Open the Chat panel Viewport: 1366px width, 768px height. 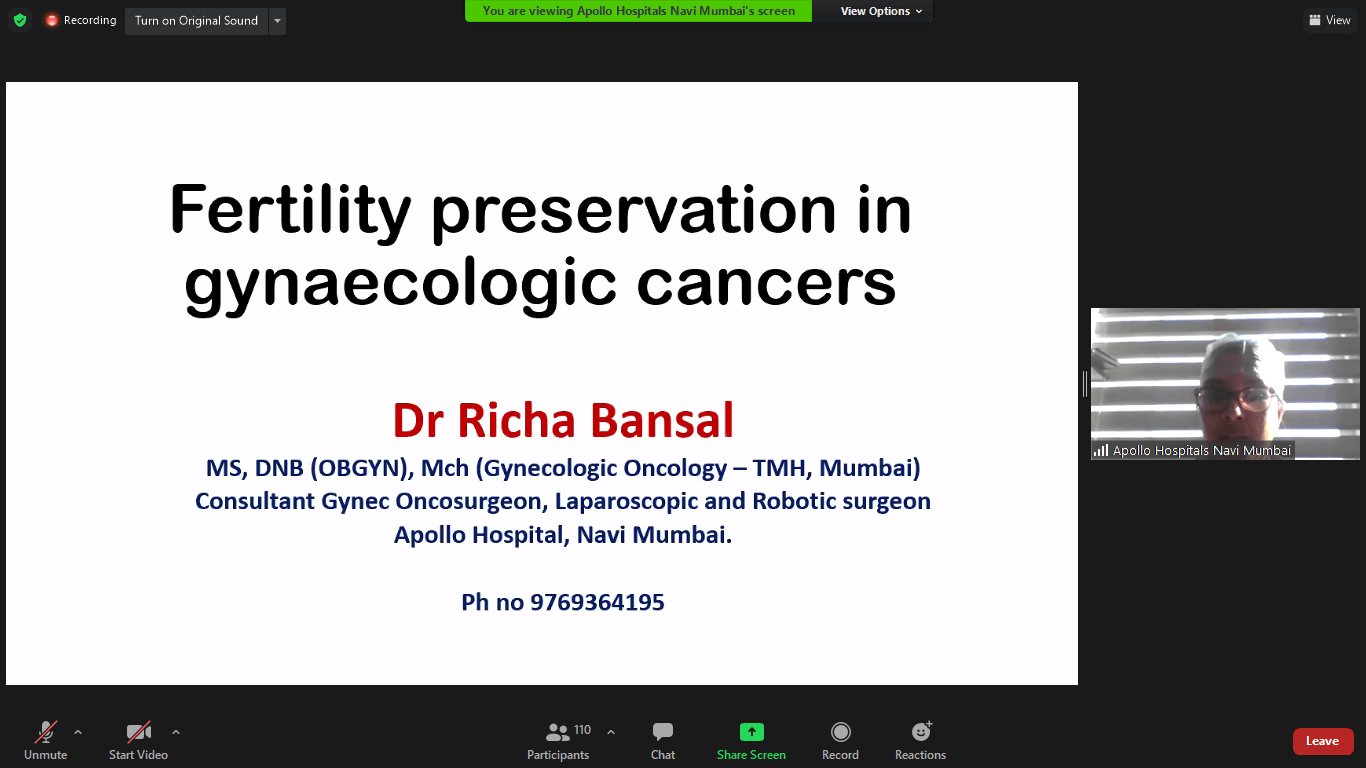coord(663,741)
